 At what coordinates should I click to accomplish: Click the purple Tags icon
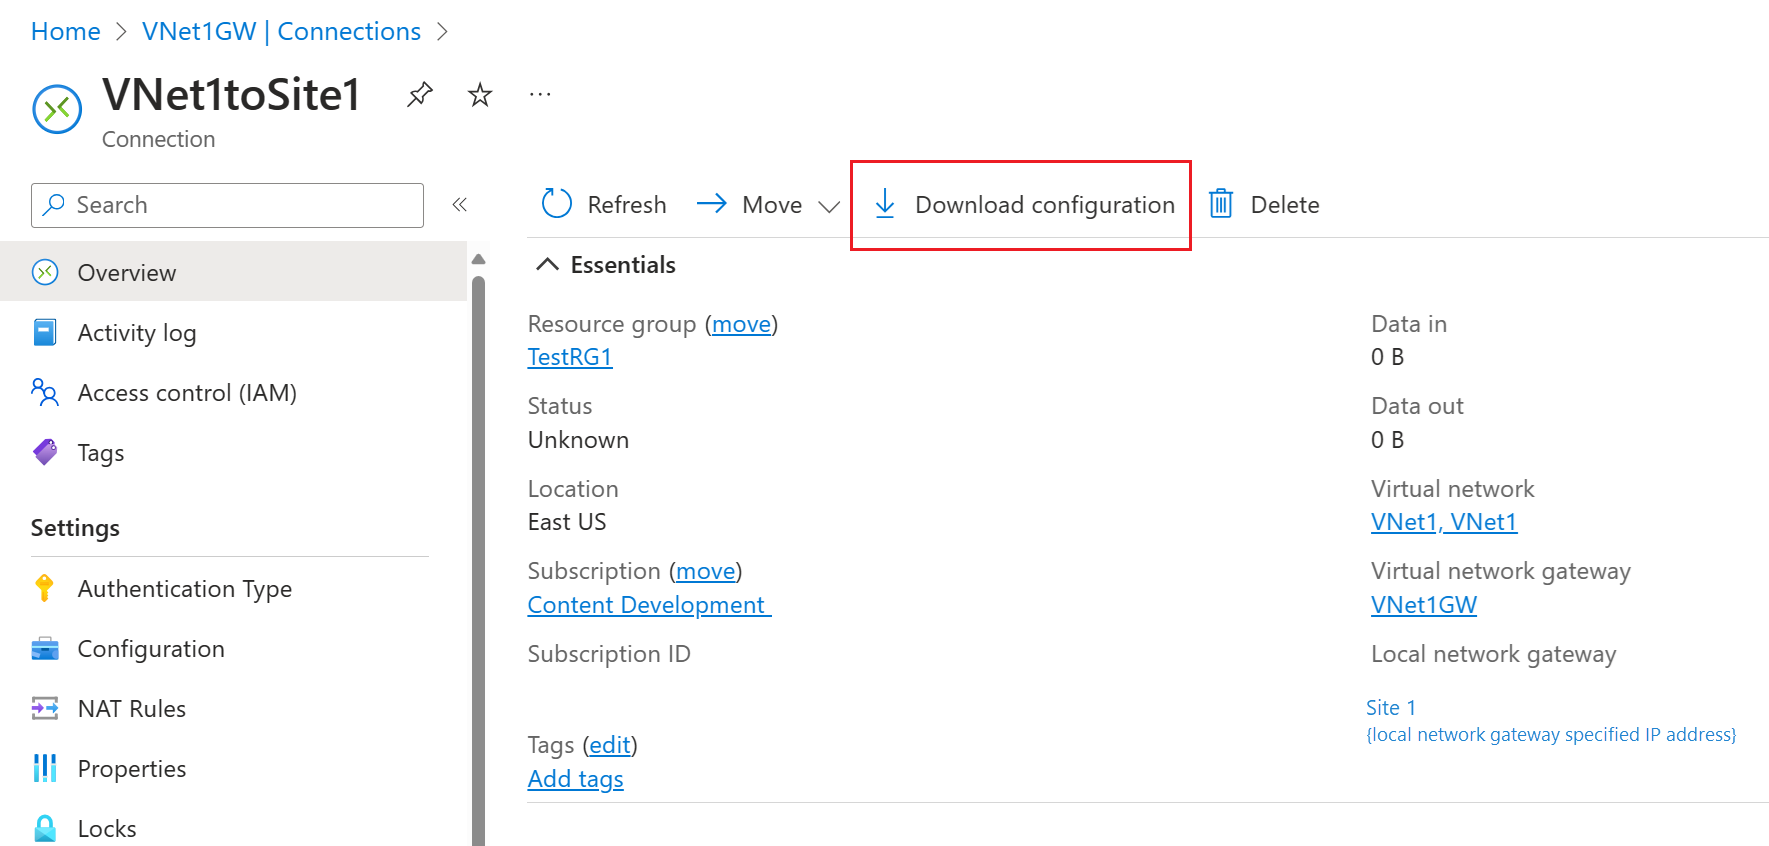tap(45, 452)
